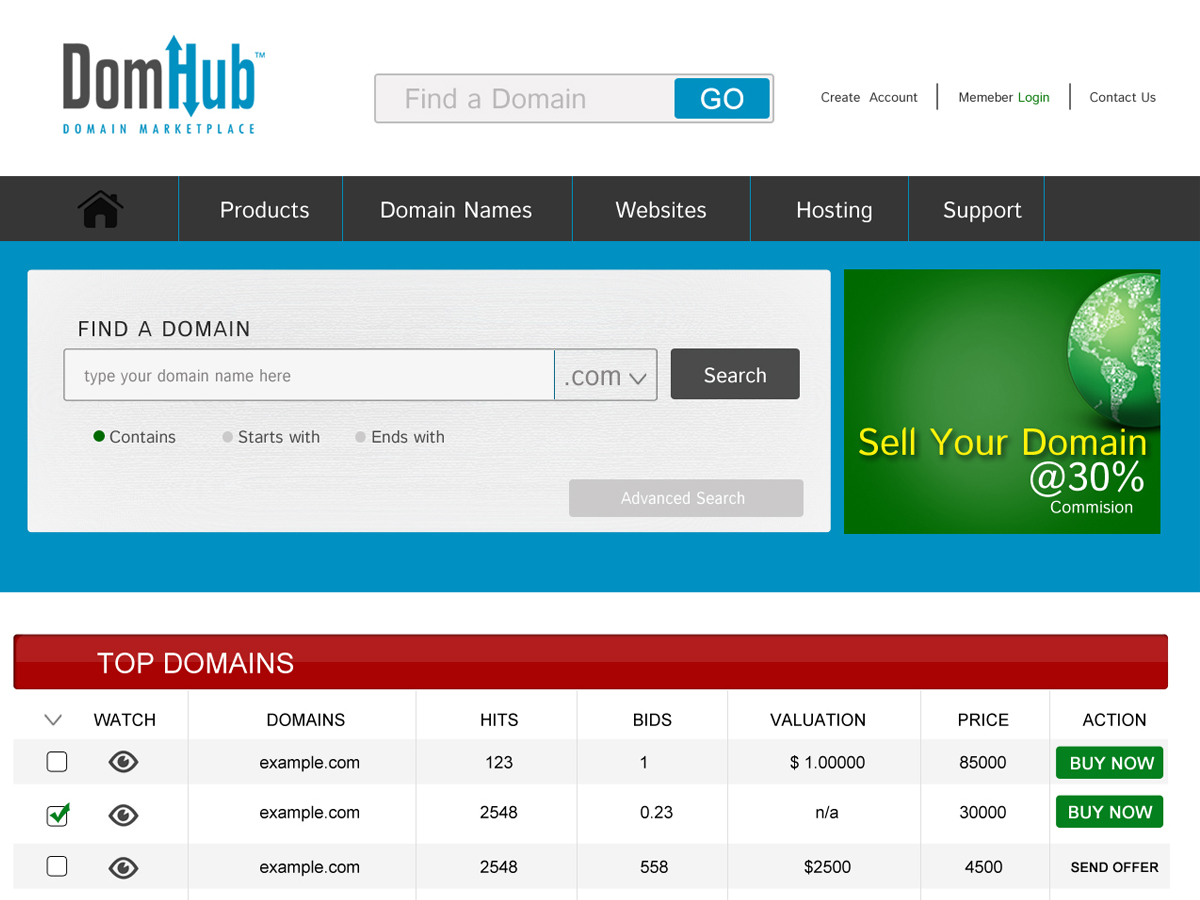
Task: Select the Contains radio option
Action: [x=99, y=437]
